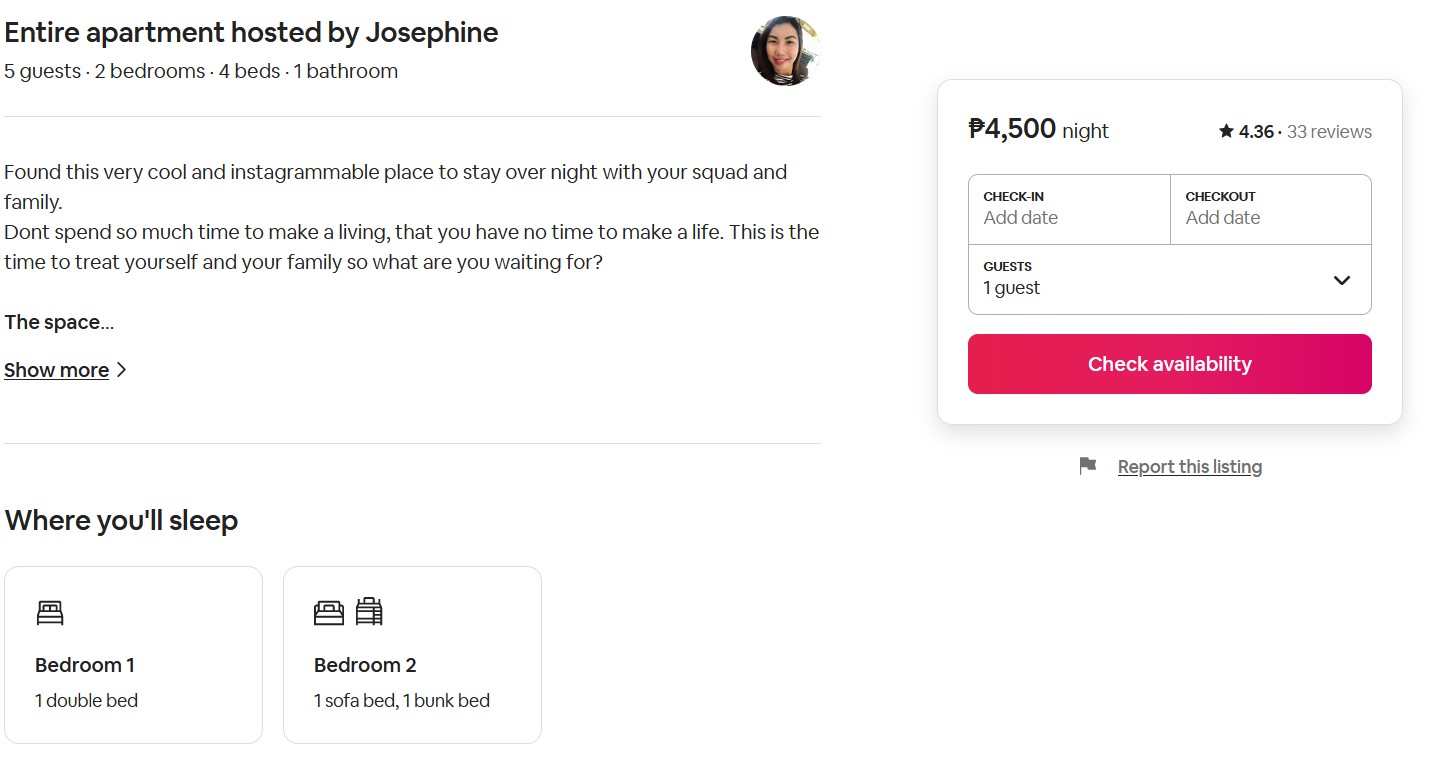Image resolution: width=1433 pixels, height=776 pixels.
Task: Click the double bed icon in Bedroom 1
Action: point(50,612)
